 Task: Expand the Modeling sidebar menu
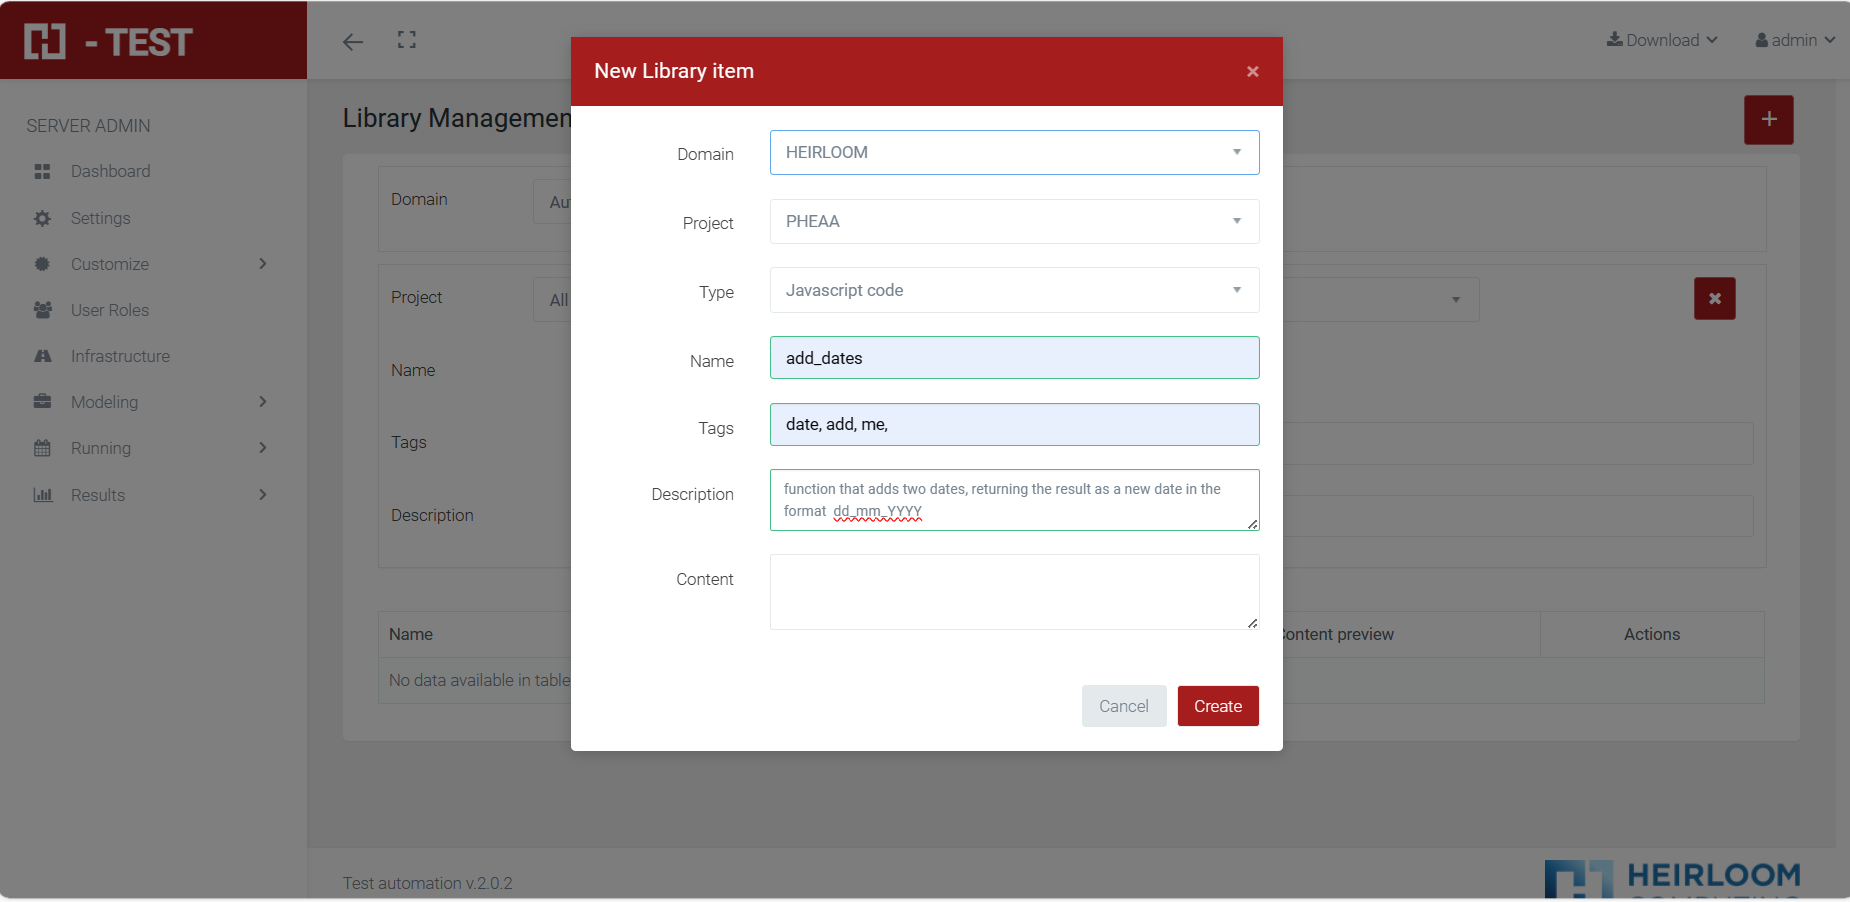[150, 402]
